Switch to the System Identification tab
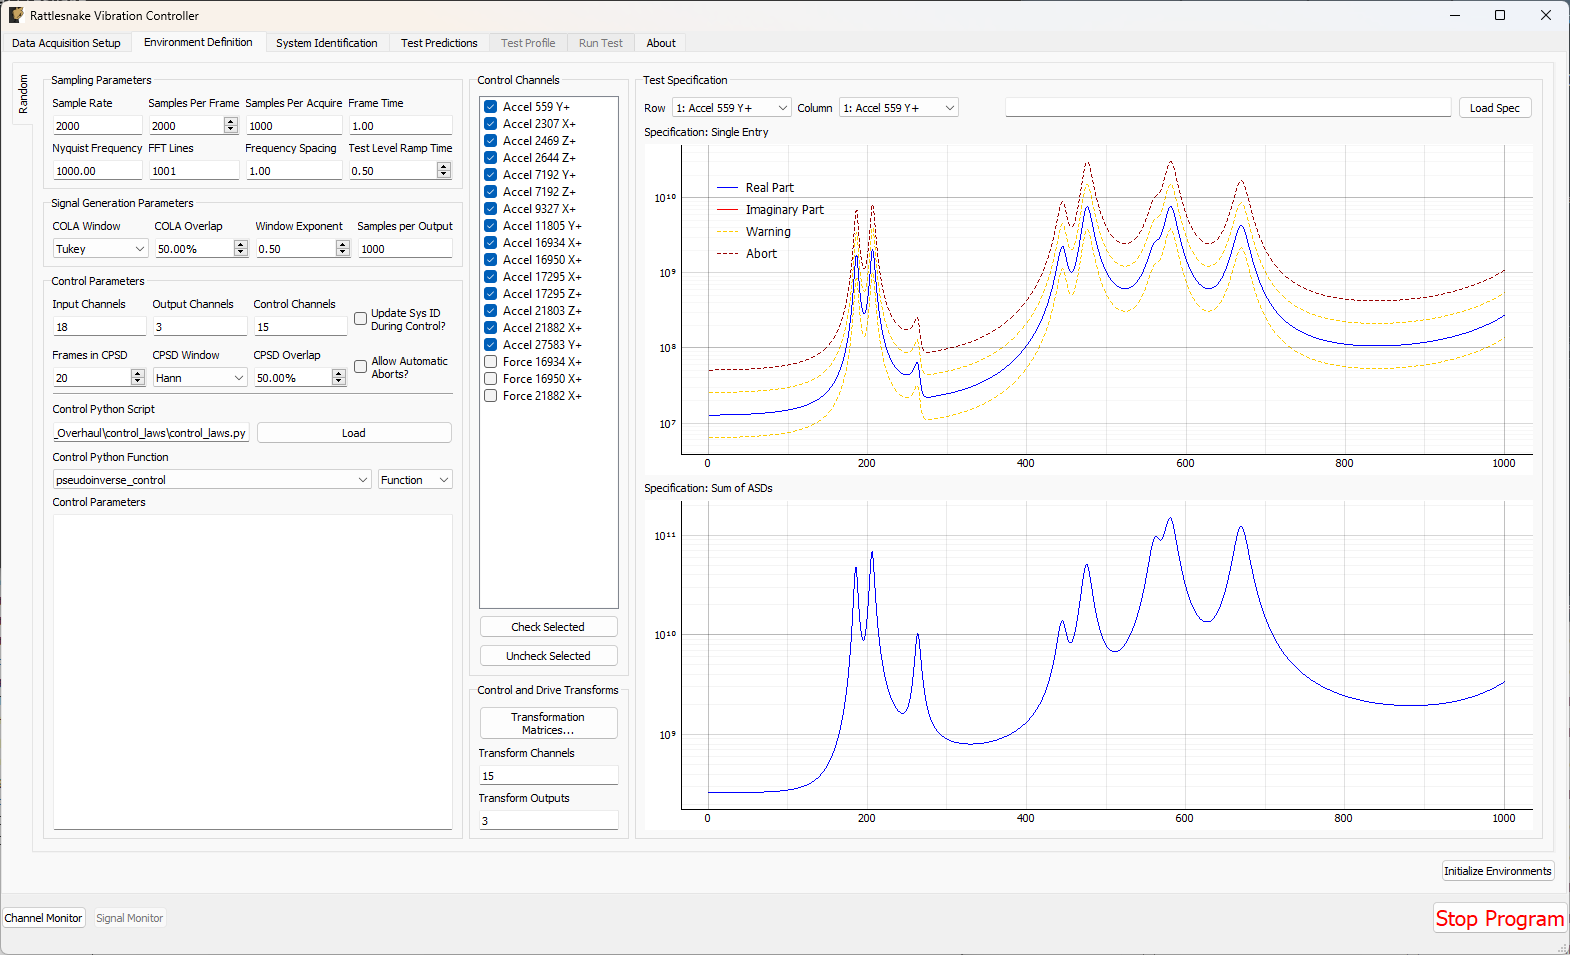Viewport: 1570px width, 955px height. point(326,43)
